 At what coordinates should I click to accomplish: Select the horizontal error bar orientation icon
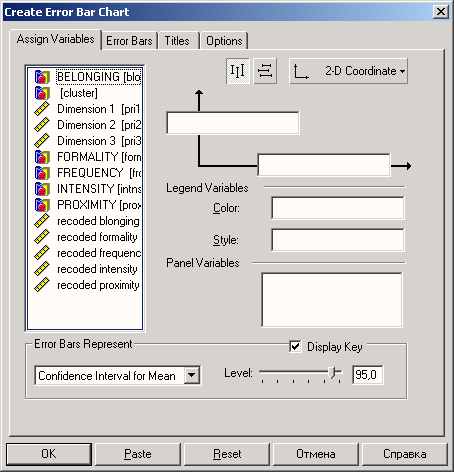(265, 71)
